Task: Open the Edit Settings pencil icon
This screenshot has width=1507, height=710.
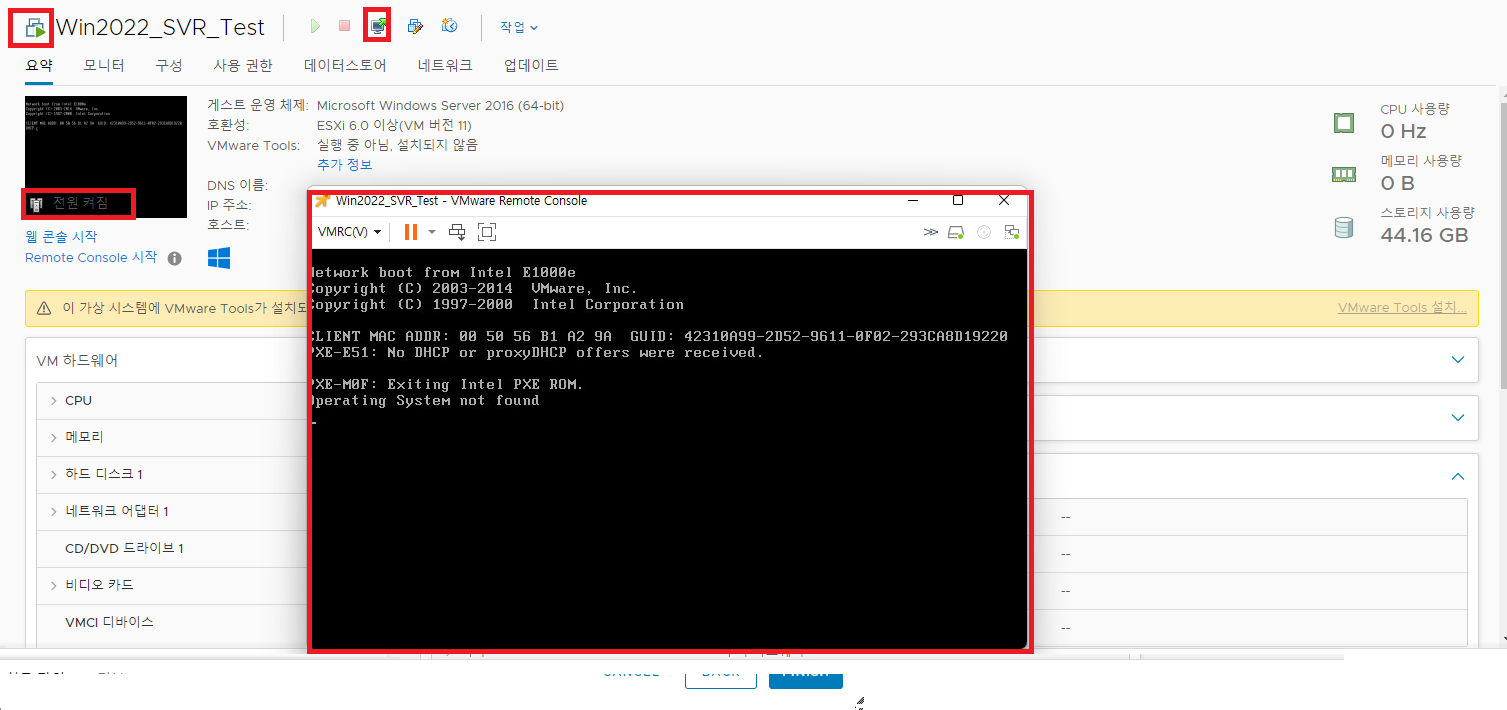Action: tap(415, 26)
